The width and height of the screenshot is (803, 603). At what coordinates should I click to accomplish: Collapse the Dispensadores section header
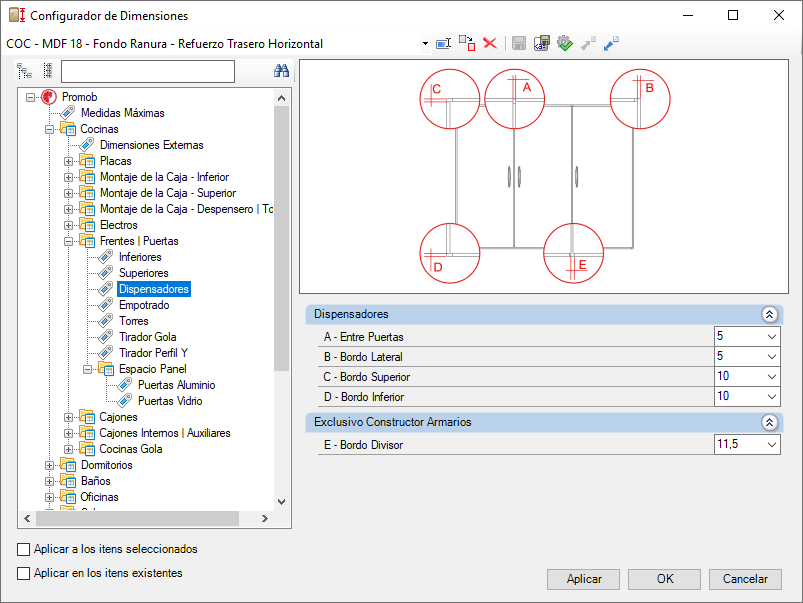coord(769,314)
